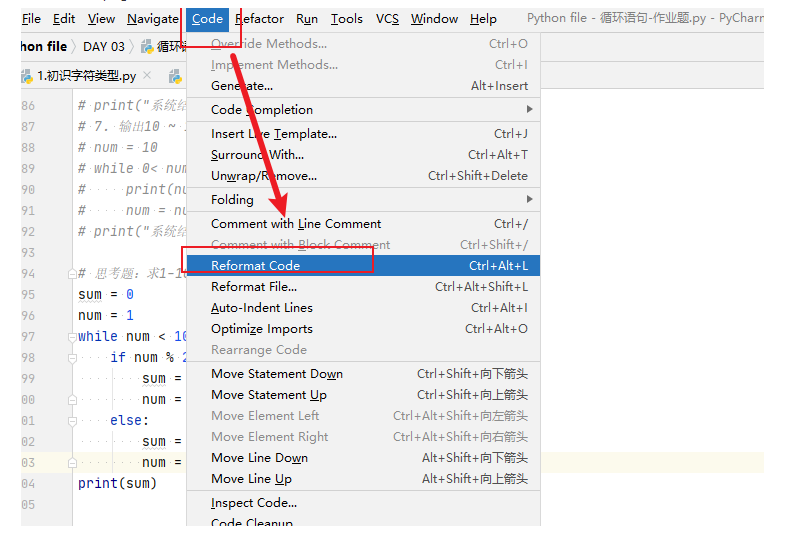Collapse the 'if num %' block fold marker
Viewport: 789px width, 543px height.
click(72, 358)
